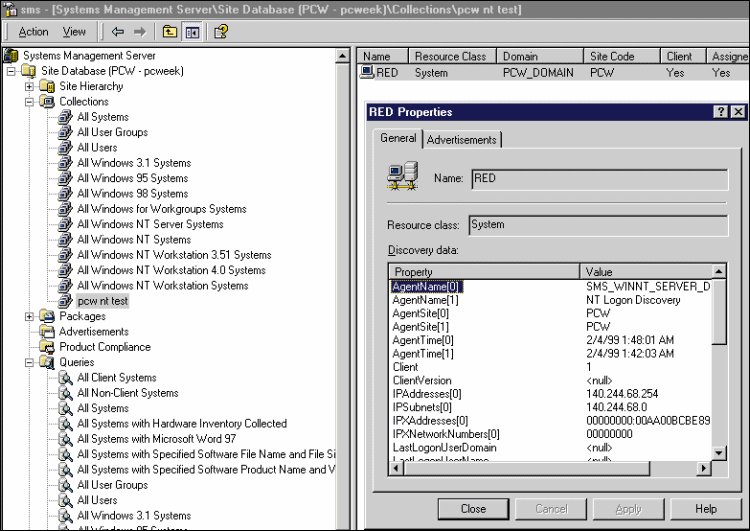Click the Client column header

(683, 56)
